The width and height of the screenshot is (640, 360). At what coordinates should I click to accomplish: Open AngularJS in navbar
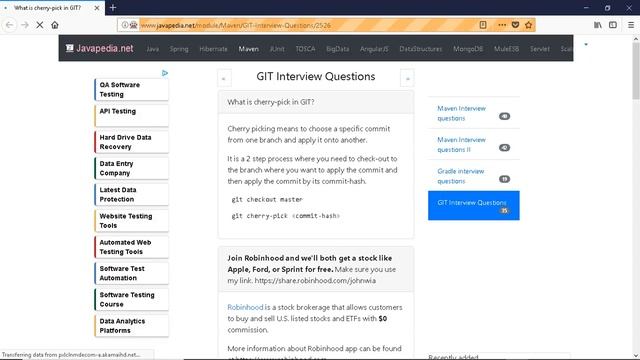click(374, 49)
